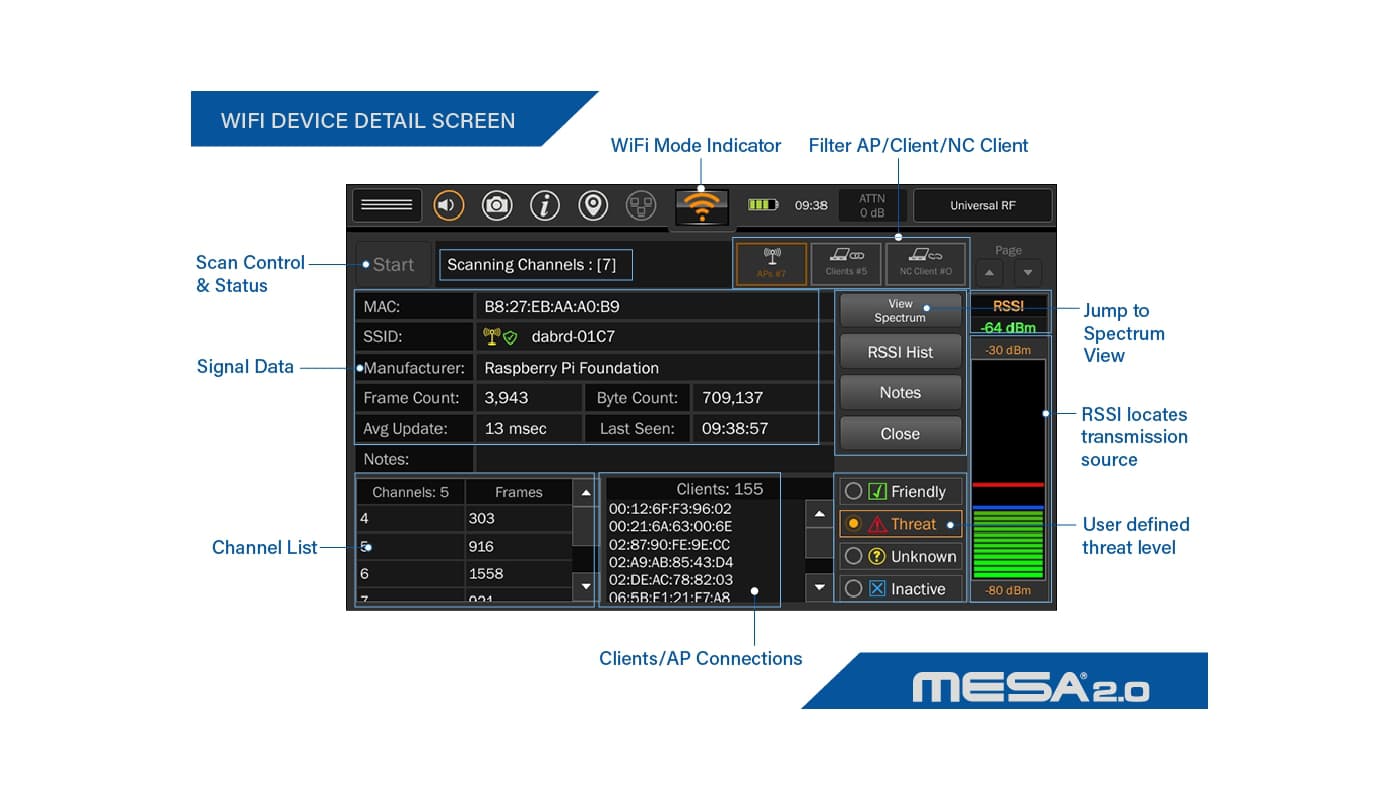The height and width of the screenshot is (800, 1400).
Task: Open the info icon
Action: point(545,205)
